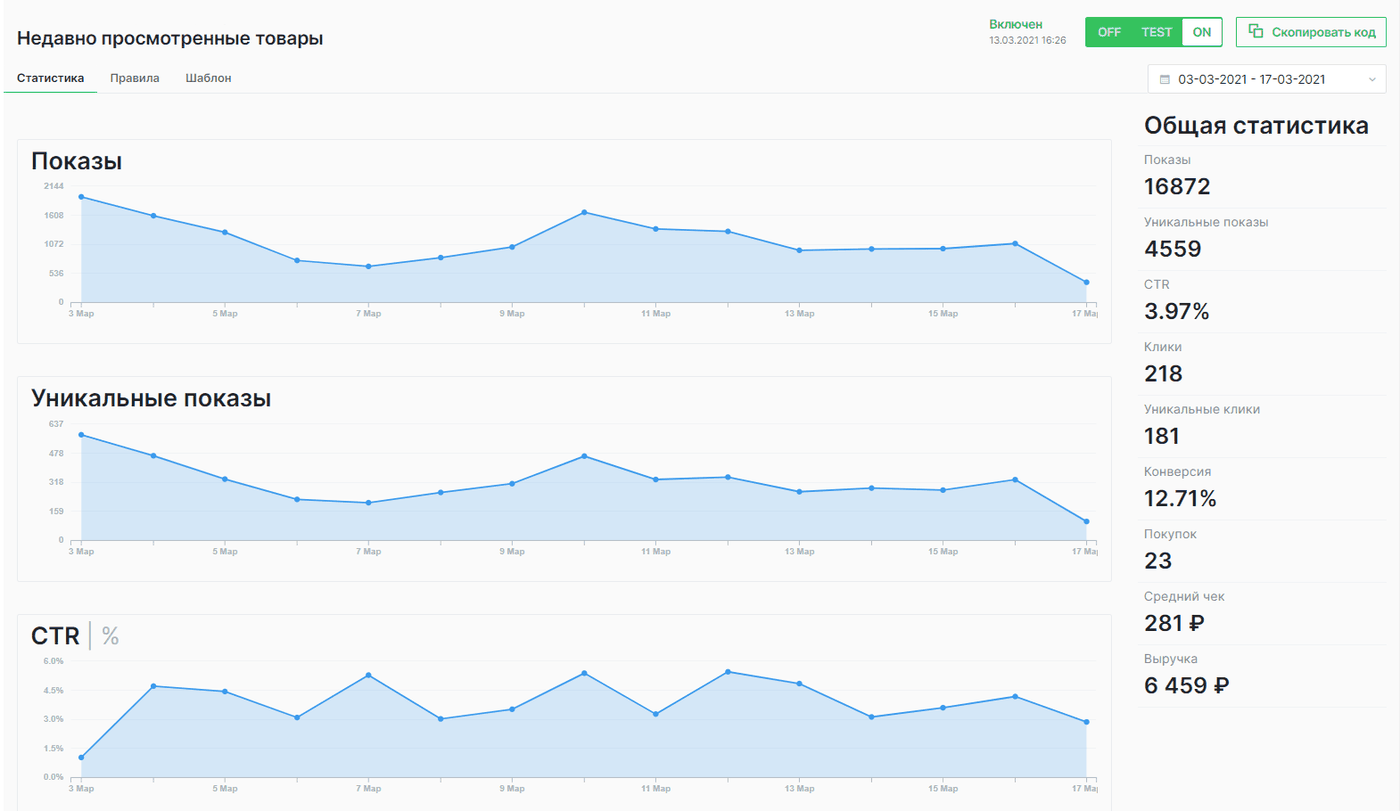
Task: Click the % sign beside the CTR heading
Action: tap(110, 636)
